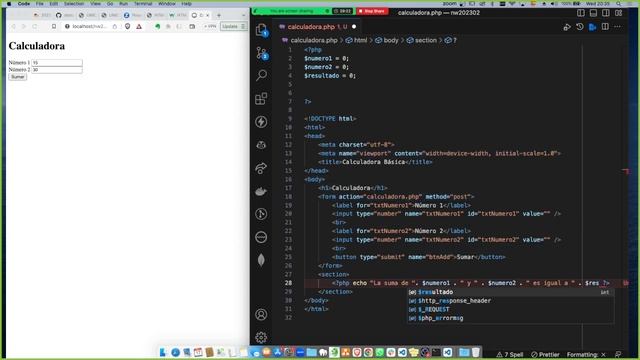The width and height of the screenshot is (640, 360).
Task: Click line 28 in the editor gutter
Action: [x=289, y=283]
